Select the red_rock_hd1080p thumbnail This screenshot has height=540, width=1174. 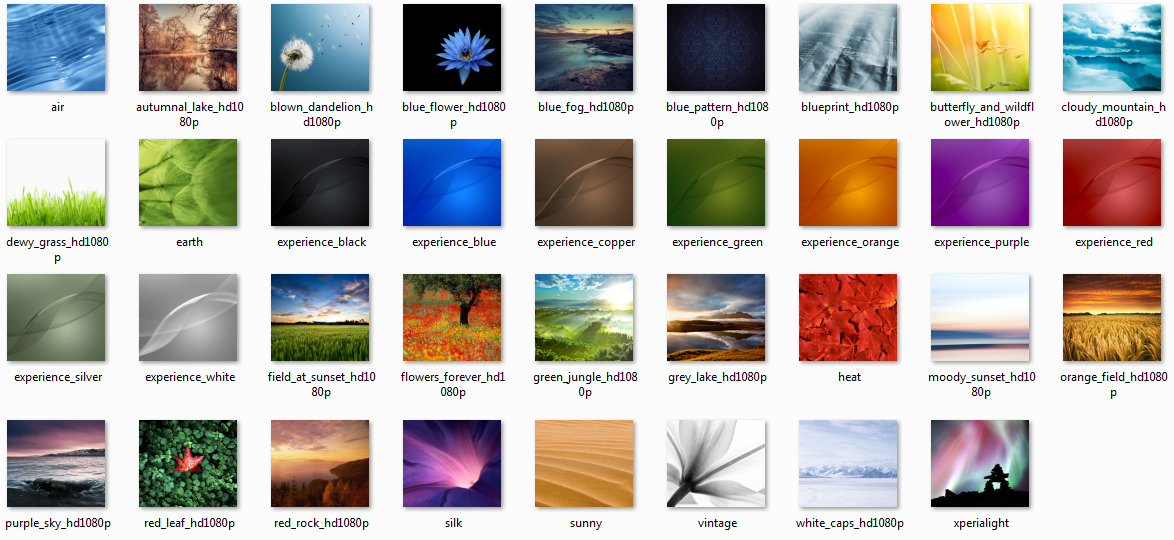click(320, 464)
